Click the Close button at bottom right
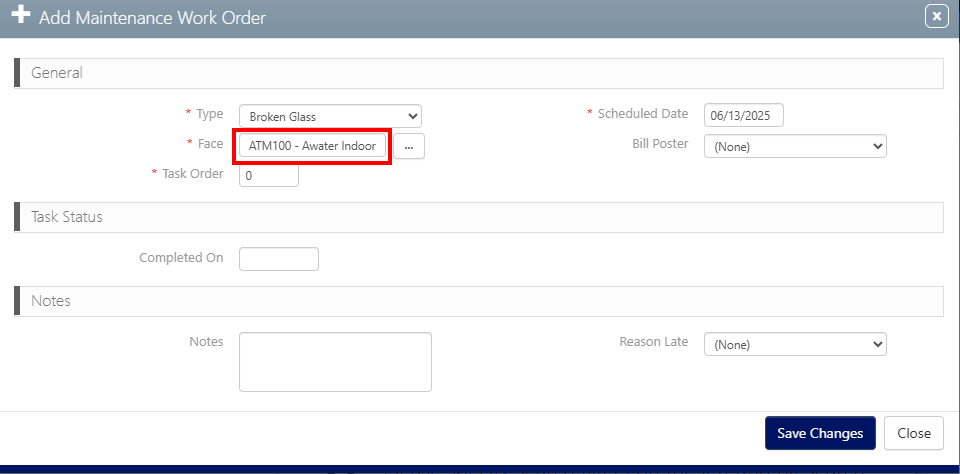Viewport: 960px width, 474px height. pyautogui.click(x=914, y=433)
